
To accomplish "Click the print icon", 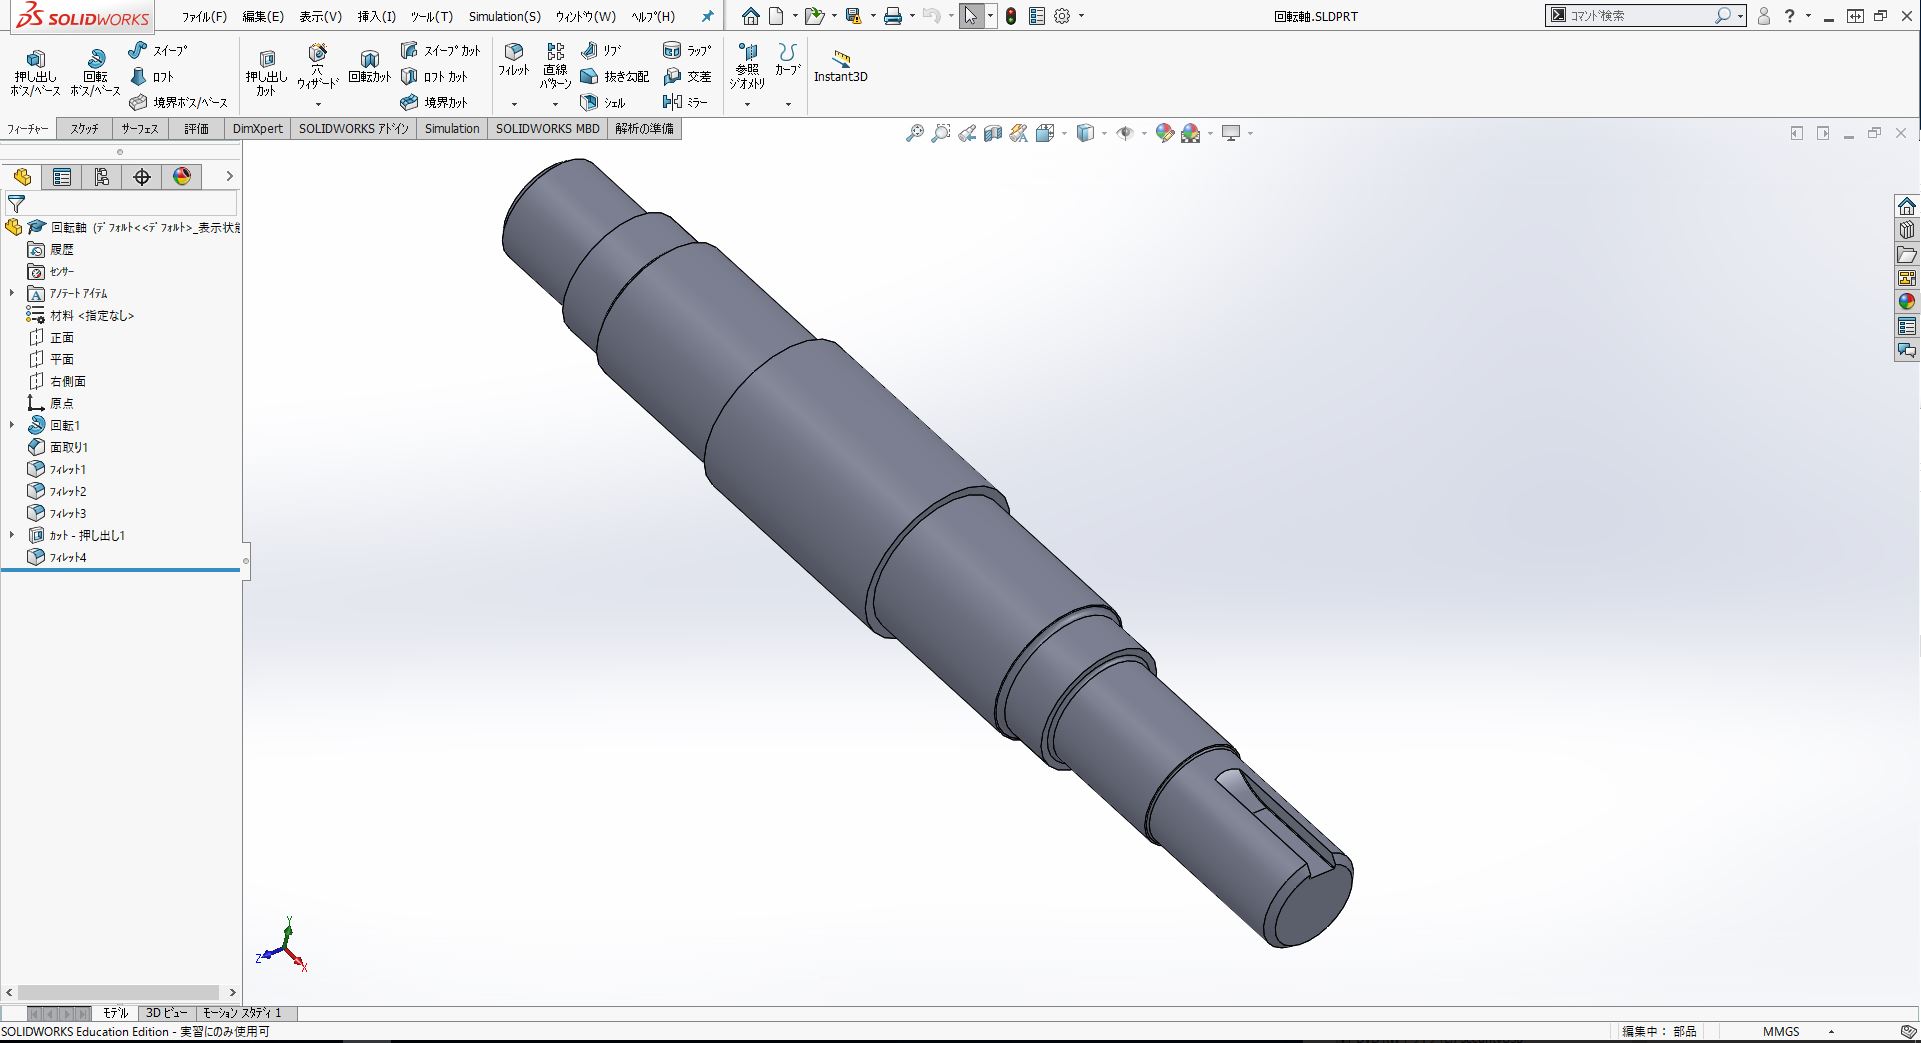I will [893, 16].
